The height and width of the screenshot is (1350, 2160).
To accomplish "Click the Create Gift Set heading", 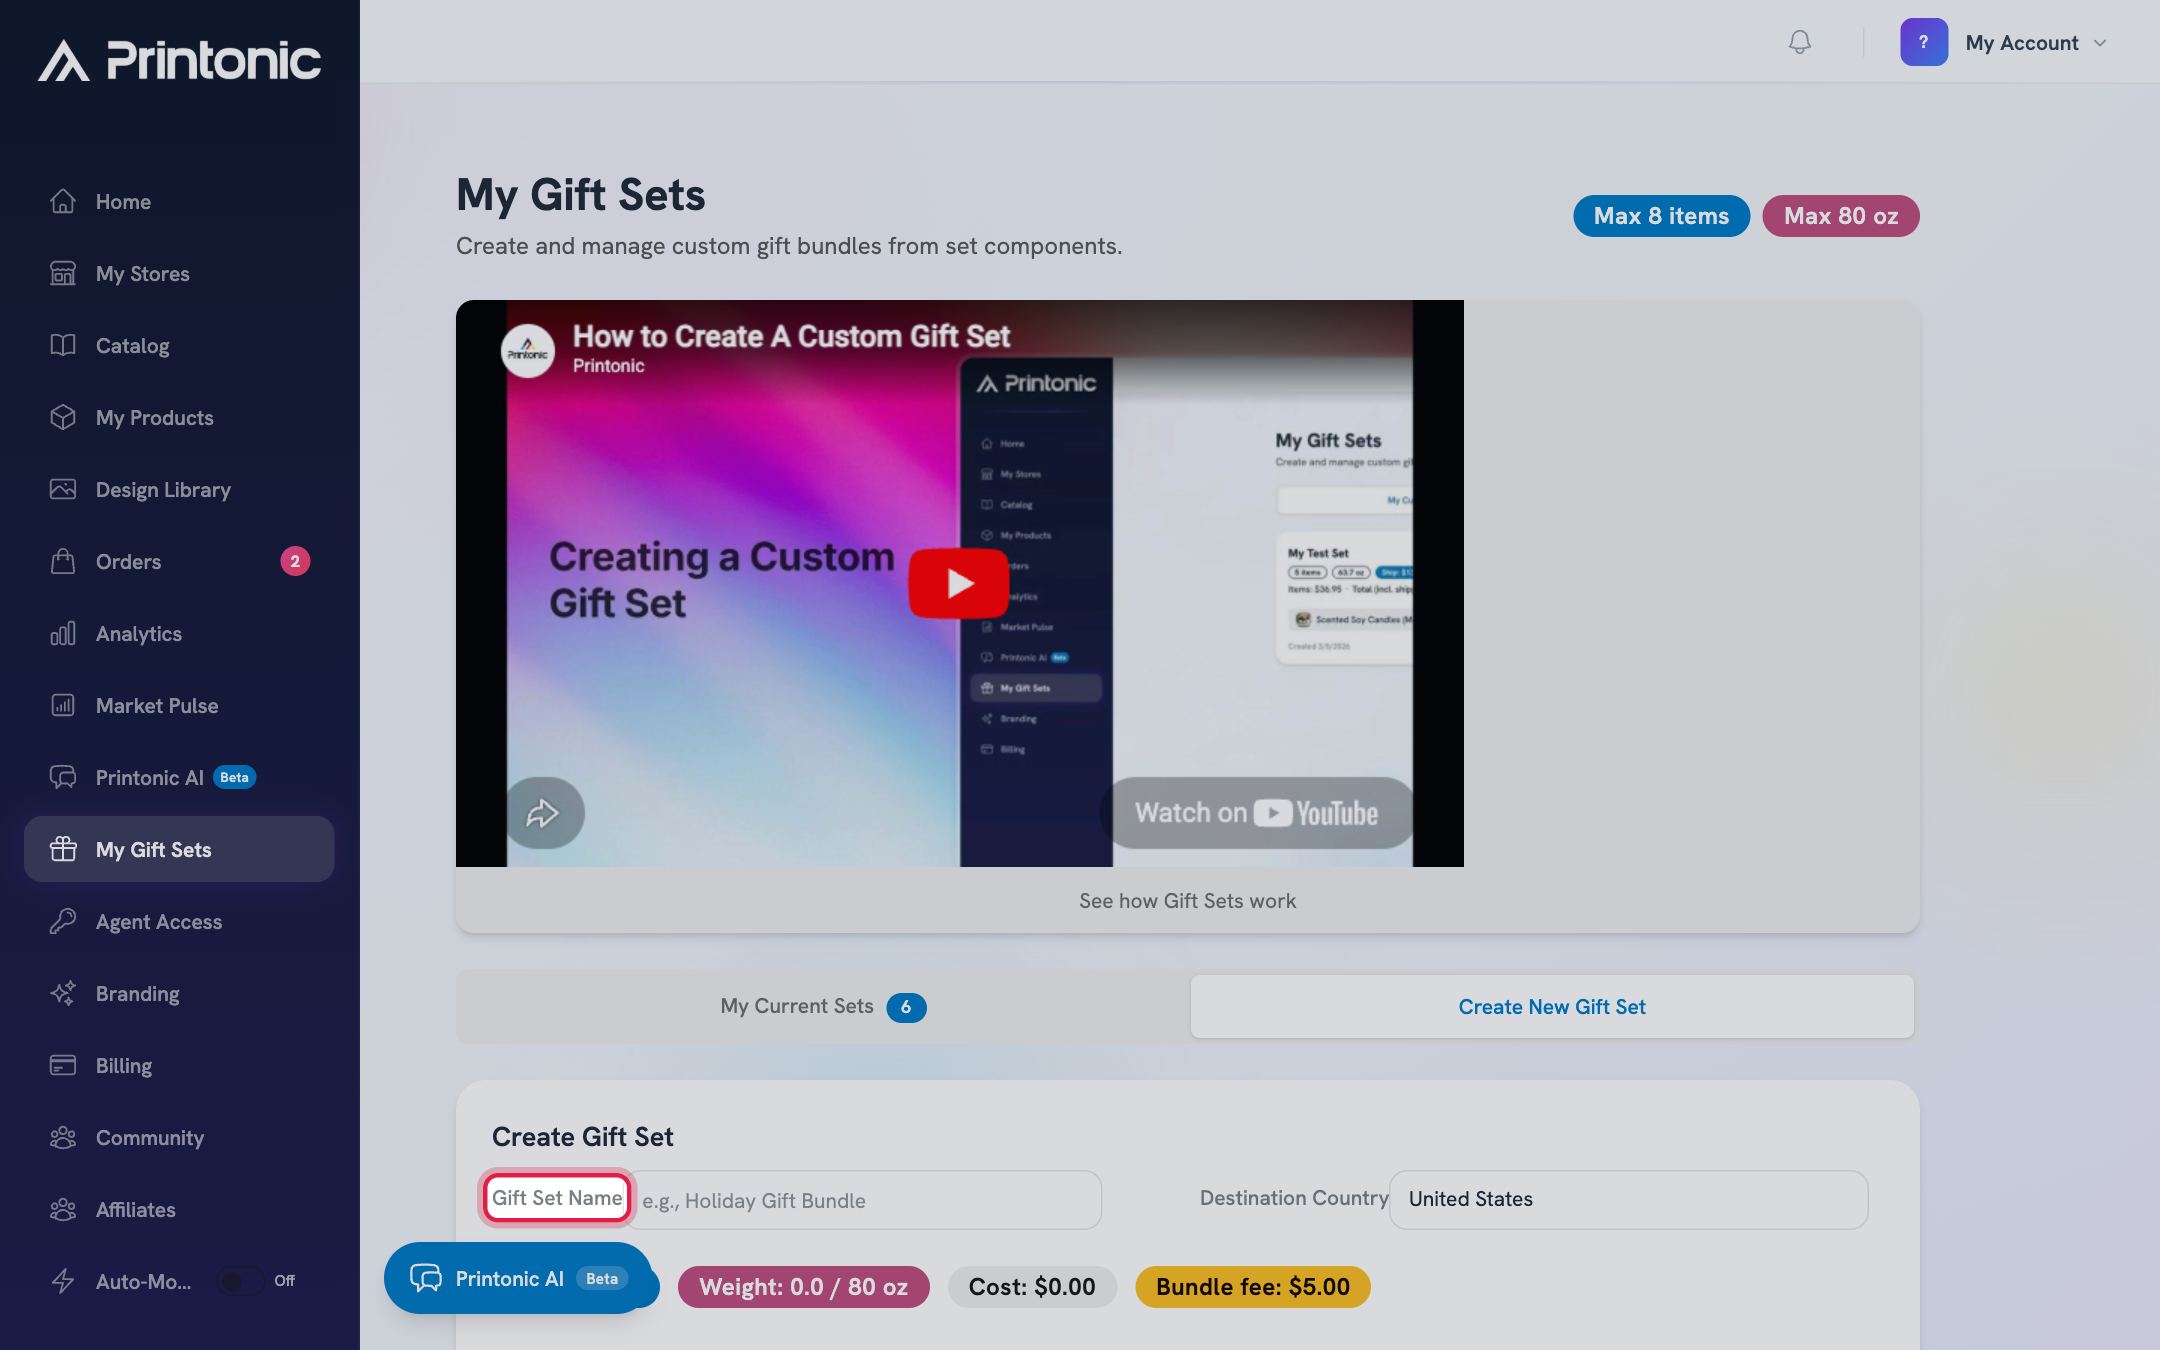I will pos(583,1137).
